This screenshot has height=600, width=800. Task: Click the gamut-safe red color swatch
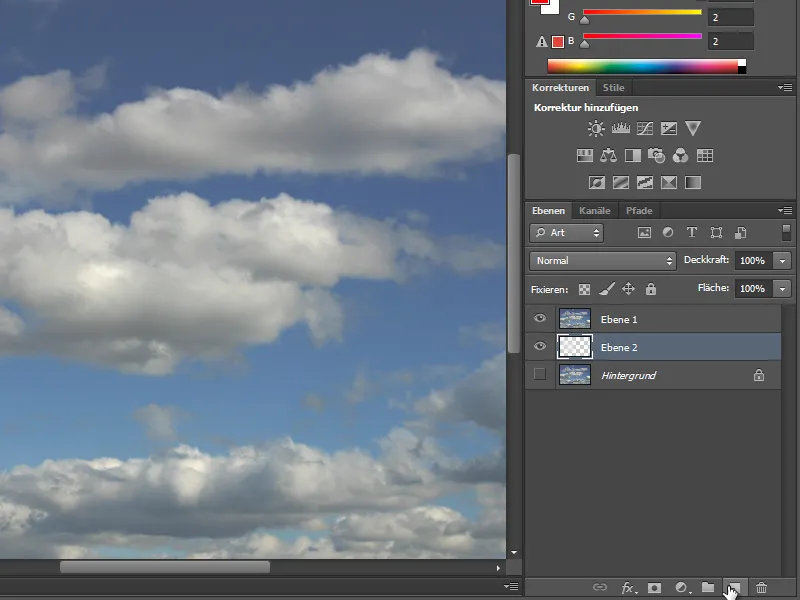(558, 42)
